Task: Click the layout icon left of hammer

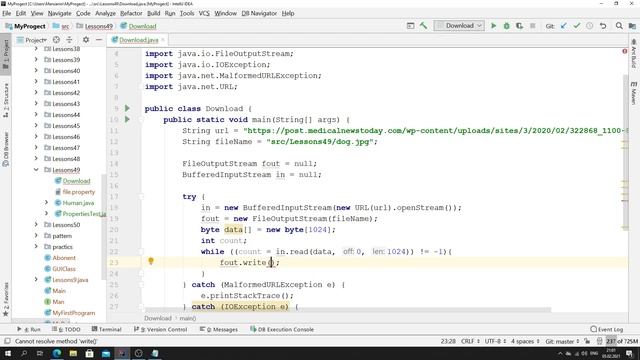Action: tap(411, 26)
